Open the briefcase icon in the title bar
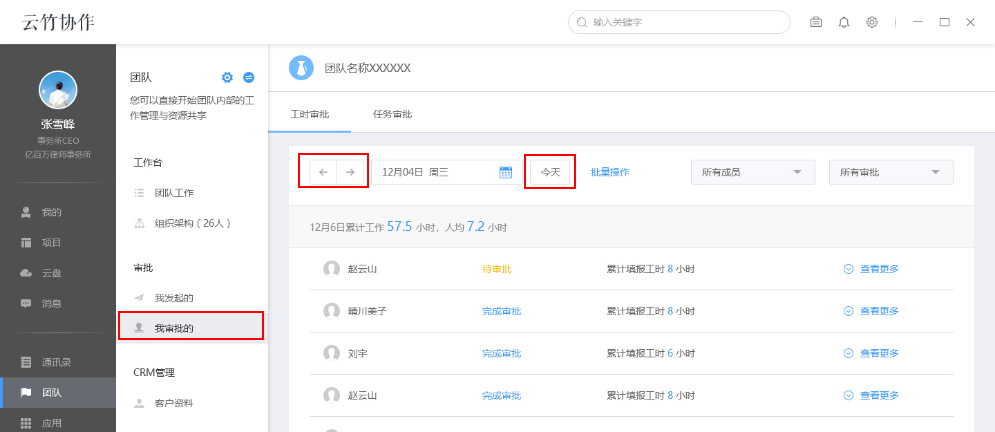 [816, 22]
